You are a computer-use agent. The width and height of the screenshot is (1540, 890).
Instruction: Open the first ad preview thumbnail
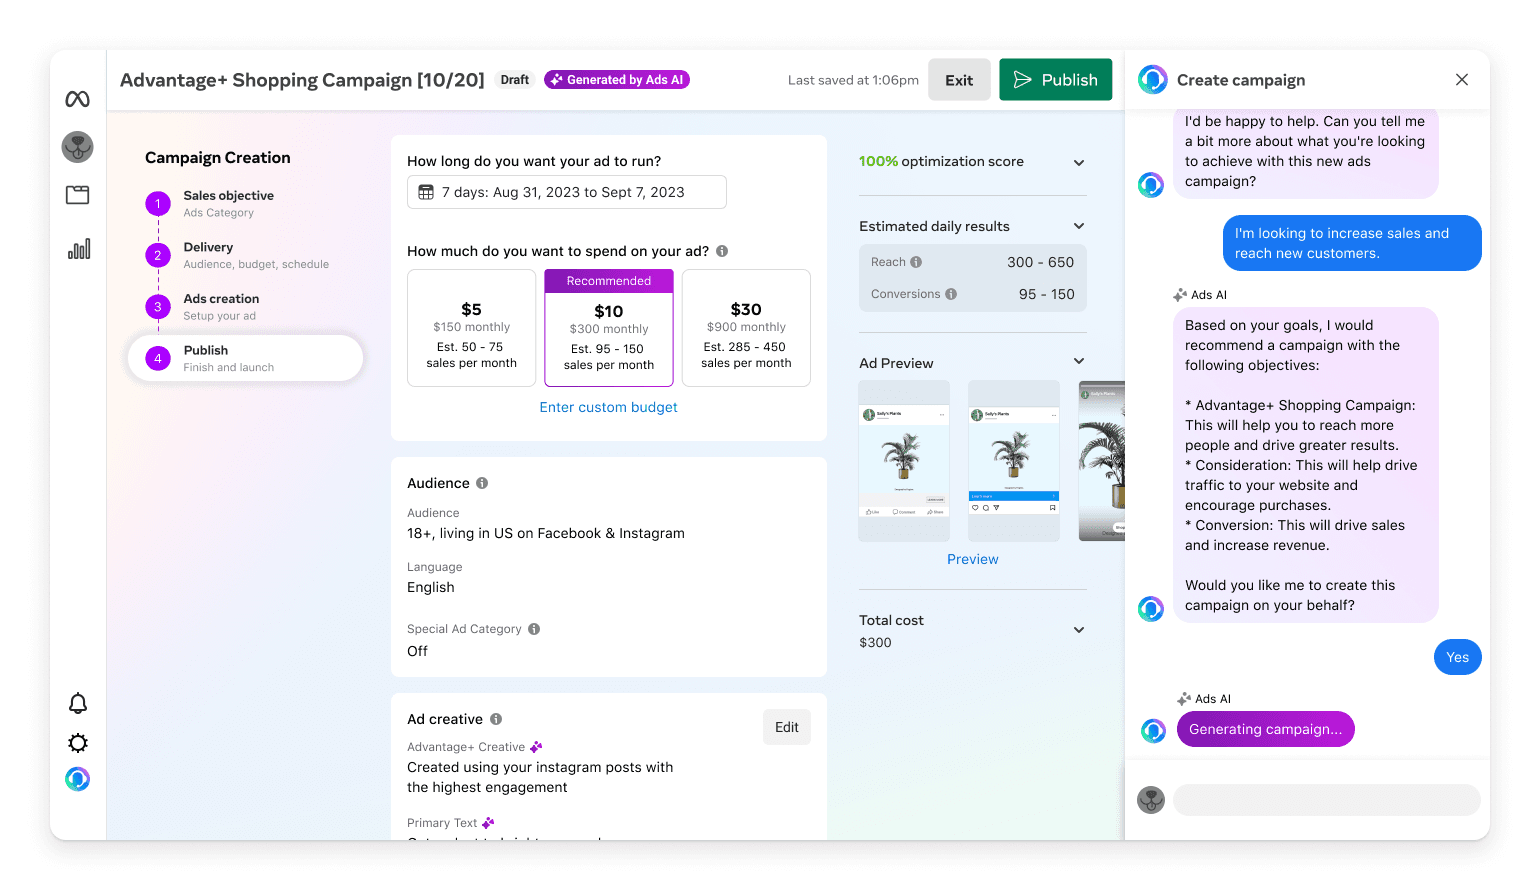click(x=904, y=461)
